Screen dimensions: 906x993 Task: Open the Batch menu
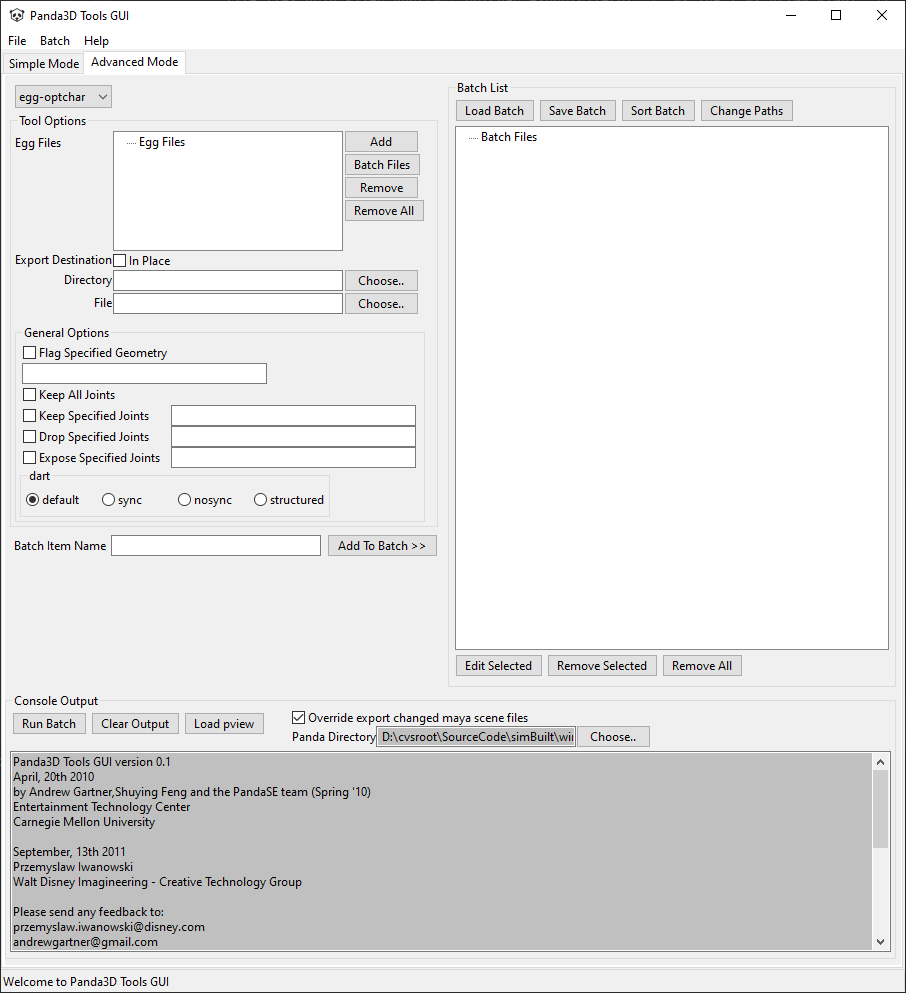55,41
